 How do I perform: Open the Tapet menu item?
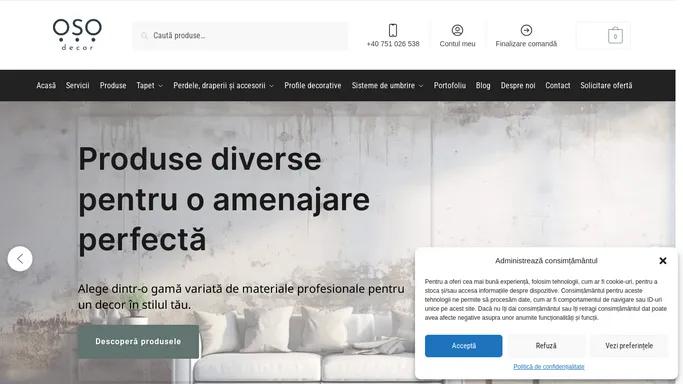click(145, 85)
